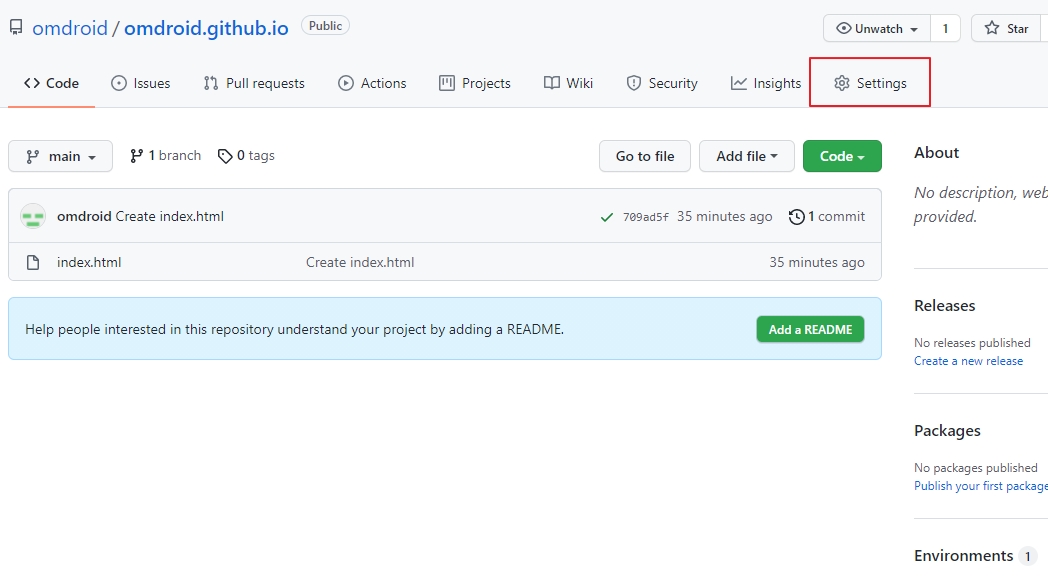Image resolution: width=1048 pixels, height=578 pixels.
Task: Open the 1 commit history link
Action: tap(827, 216)
